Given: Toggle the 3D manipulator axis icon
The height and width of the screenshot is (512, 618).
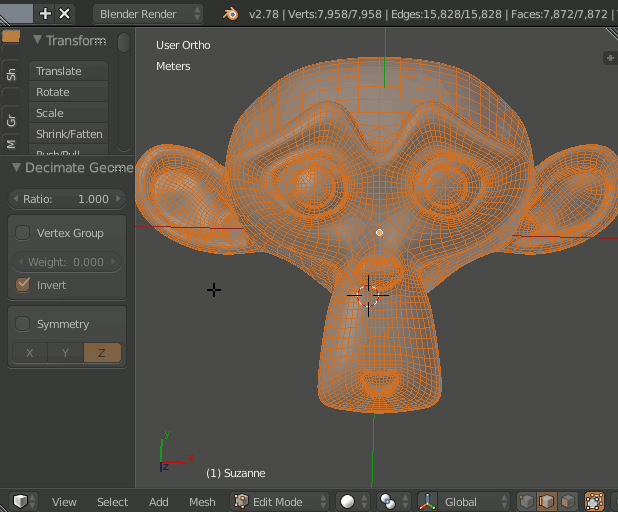Looking at the screenshot, I should click(427, 501).
